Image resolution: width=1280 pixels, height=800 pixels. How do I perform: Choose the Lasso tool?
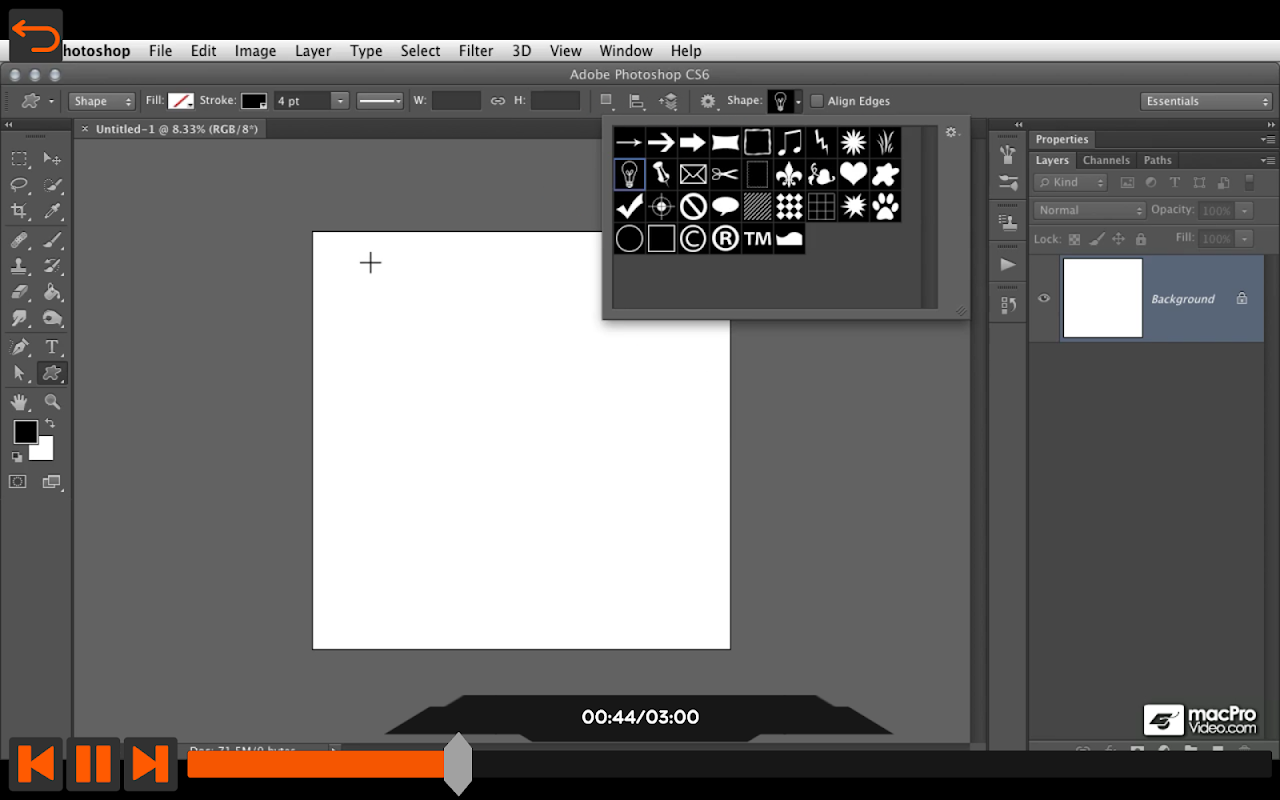point(19,185)
